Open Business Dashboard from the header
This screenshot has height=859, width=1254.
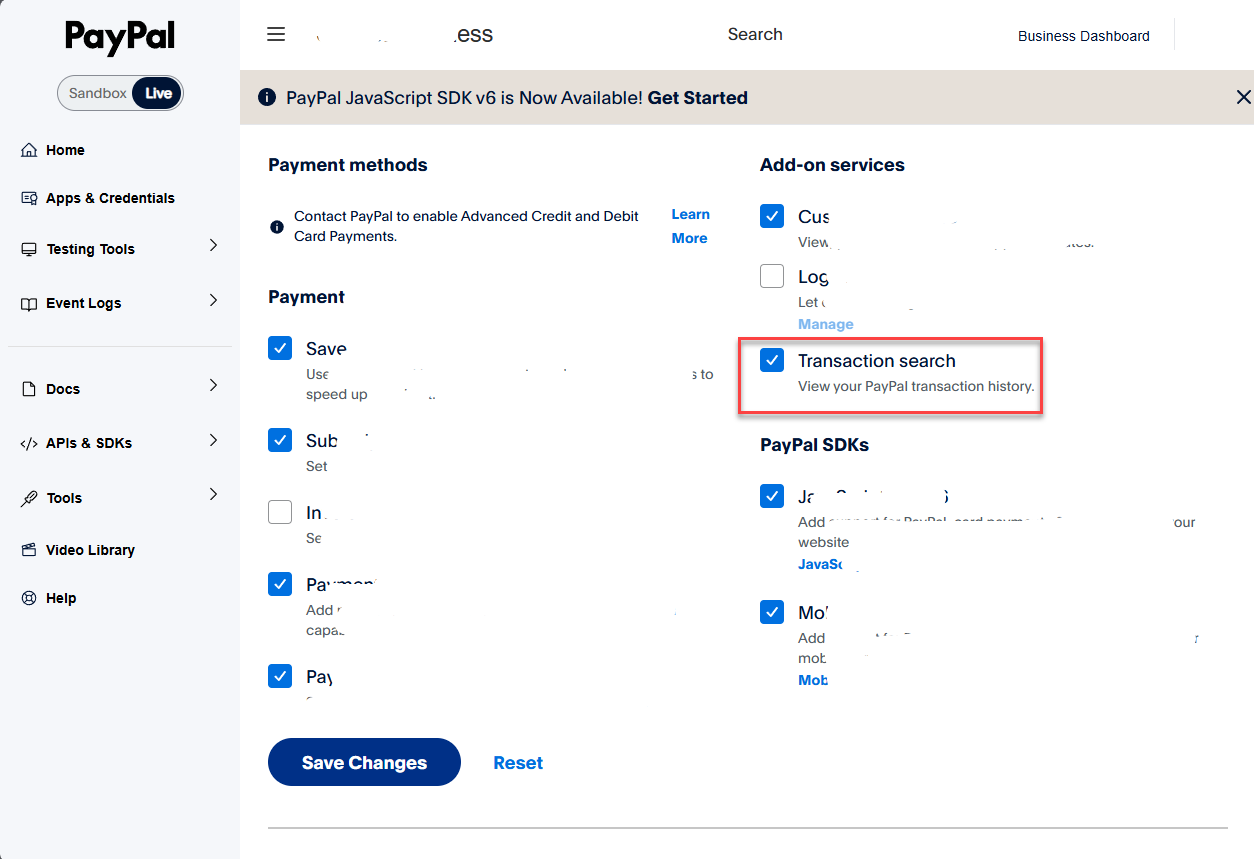[x=1083, y=36]
